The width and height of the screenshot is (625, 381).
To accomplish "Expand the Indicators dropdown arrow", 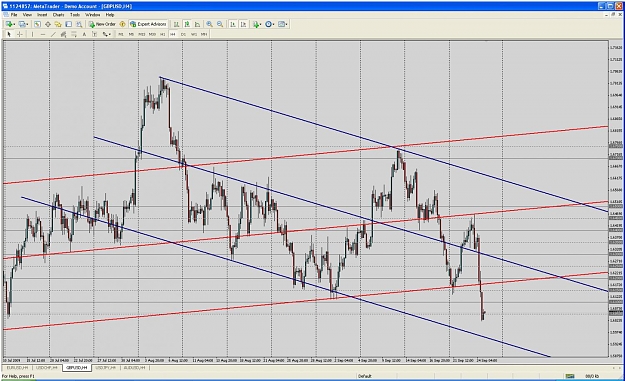I will [261, 25].
